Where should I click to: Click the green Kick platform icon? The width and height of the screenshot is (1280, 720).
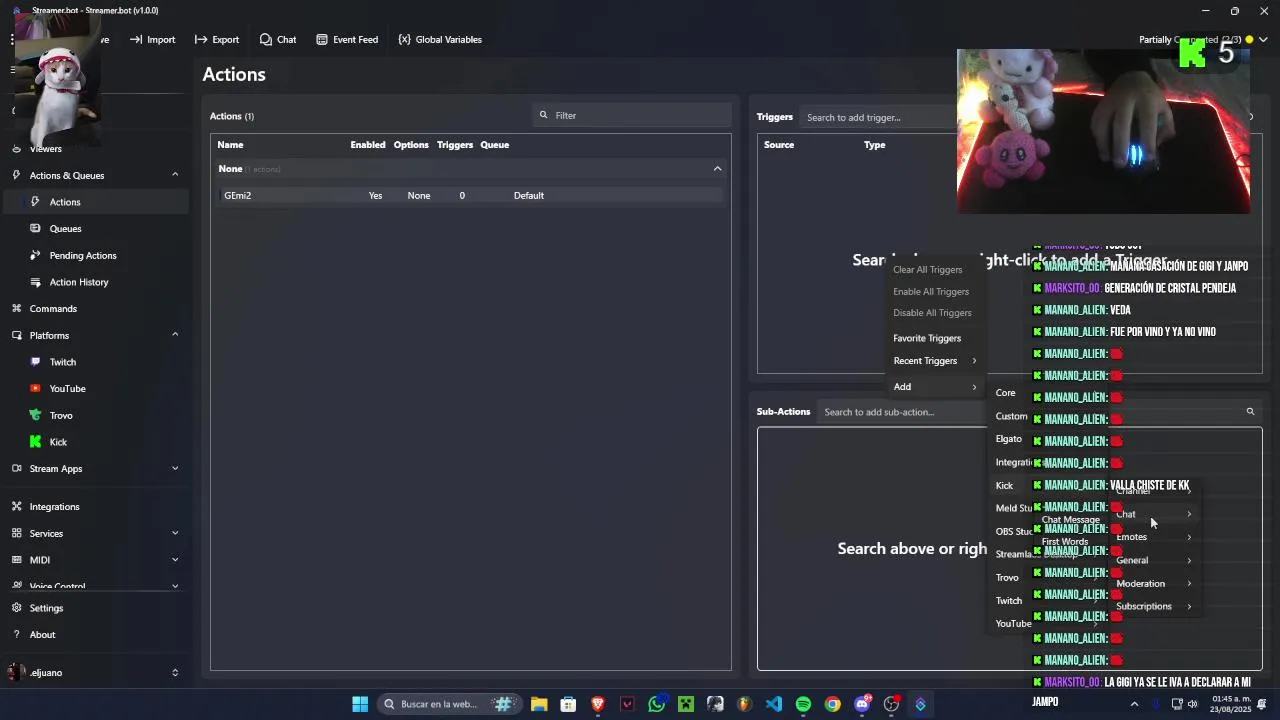36,442
